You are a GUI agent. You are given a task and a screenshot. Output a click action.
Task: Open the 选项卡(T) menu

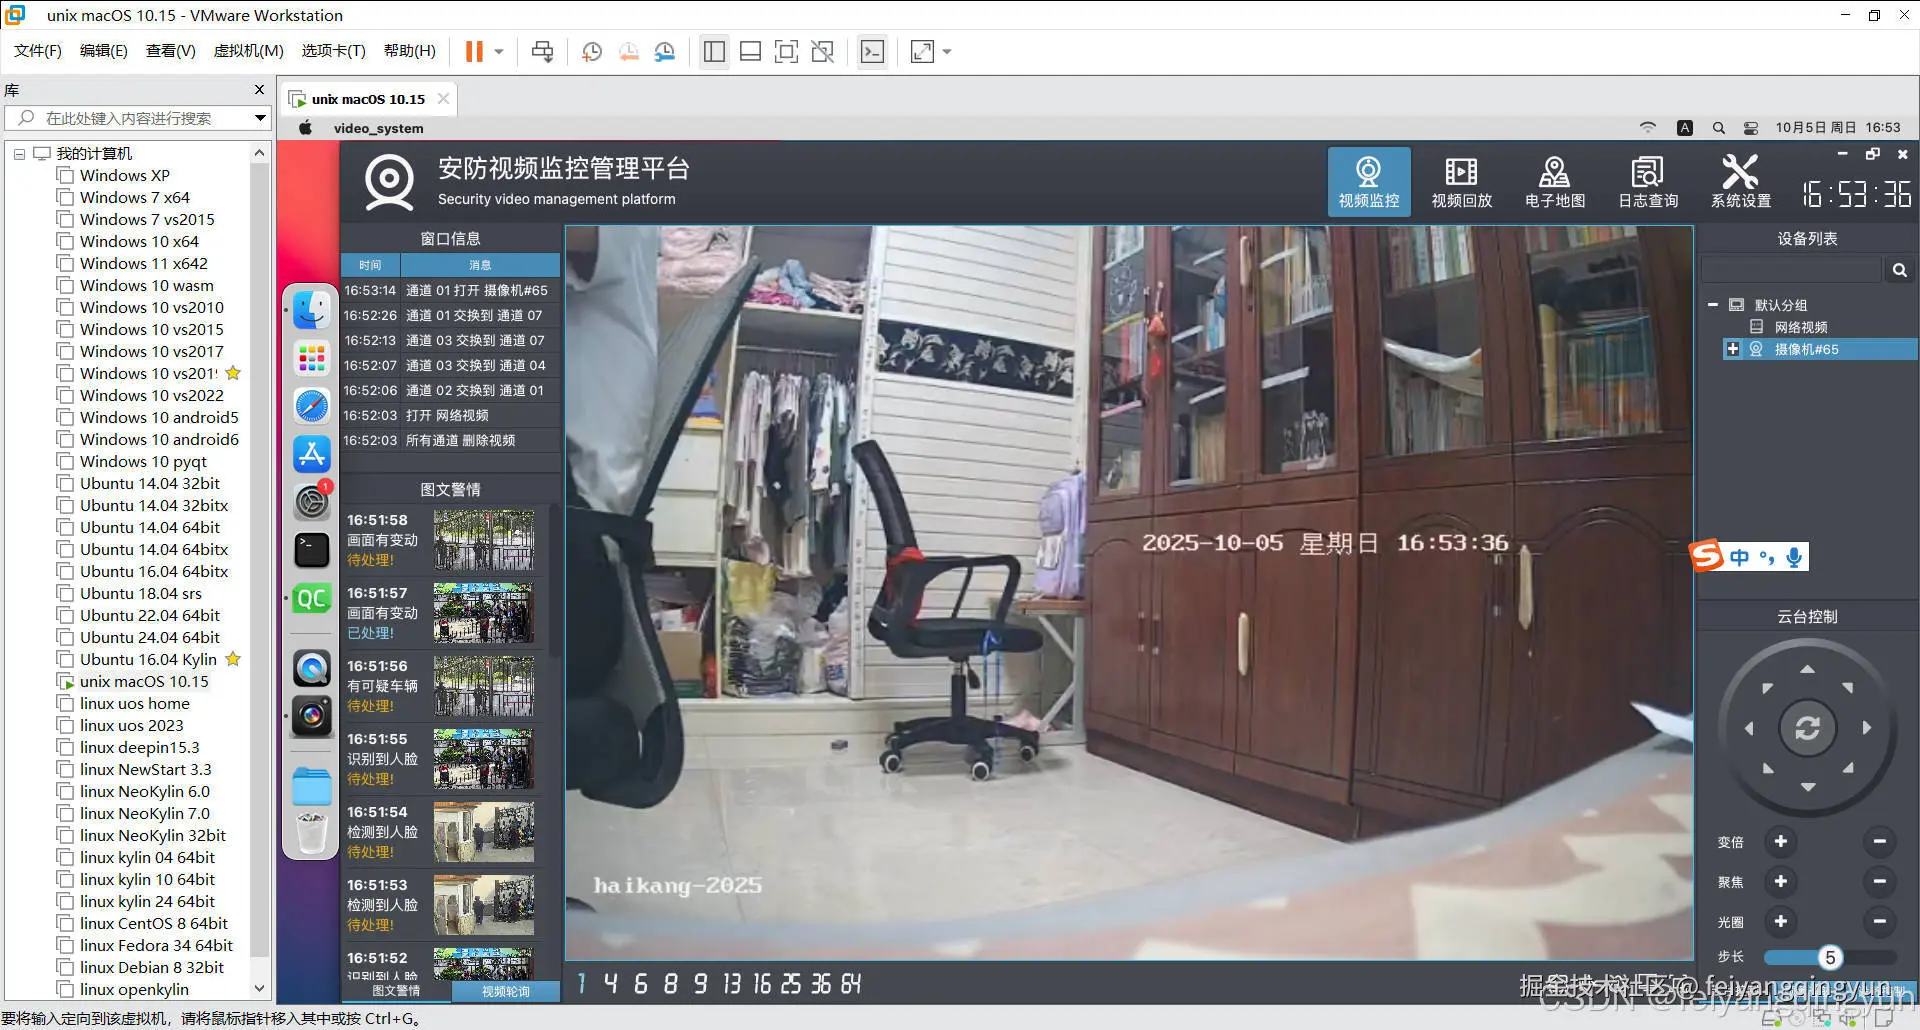pyautogui.click(x=334, y=51)
